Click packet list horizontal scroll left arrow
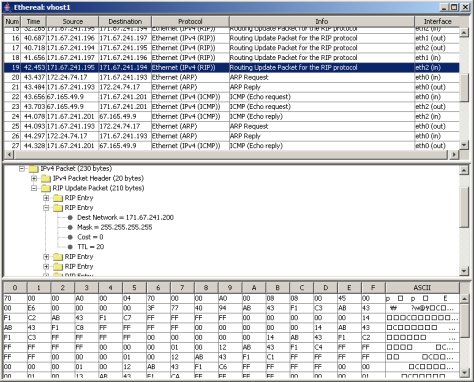The width and height of the screenshot is (474, 382). (9, 155)
